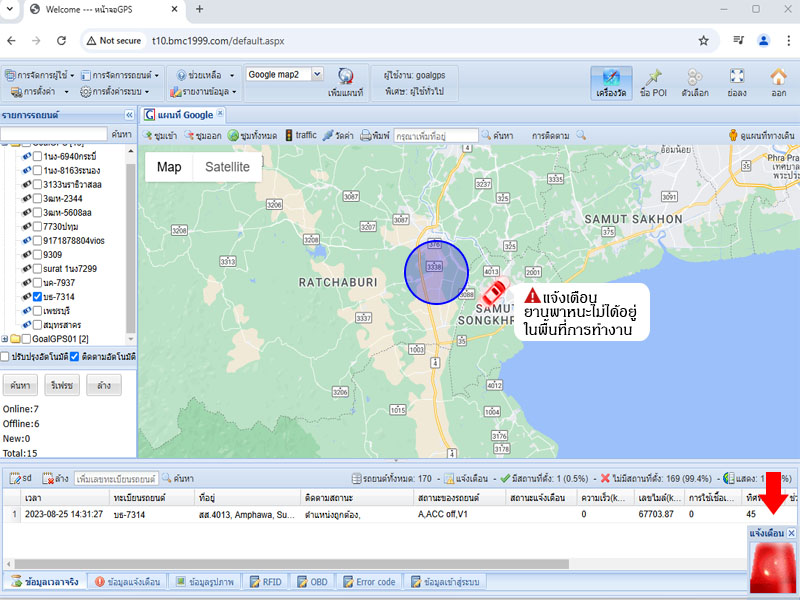Close the แจ้งเตือน alarm popup
This screenshot has width=800, height=600.
(x=791, y=533)
